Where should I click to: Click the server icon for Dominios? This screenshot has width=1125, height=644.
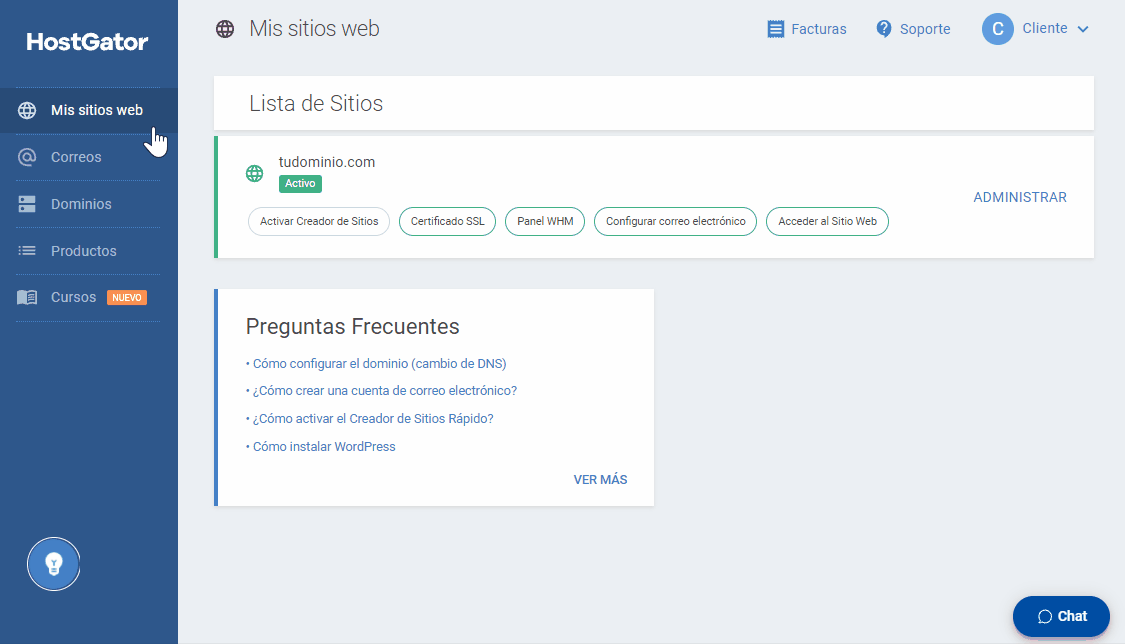[27, 204]
